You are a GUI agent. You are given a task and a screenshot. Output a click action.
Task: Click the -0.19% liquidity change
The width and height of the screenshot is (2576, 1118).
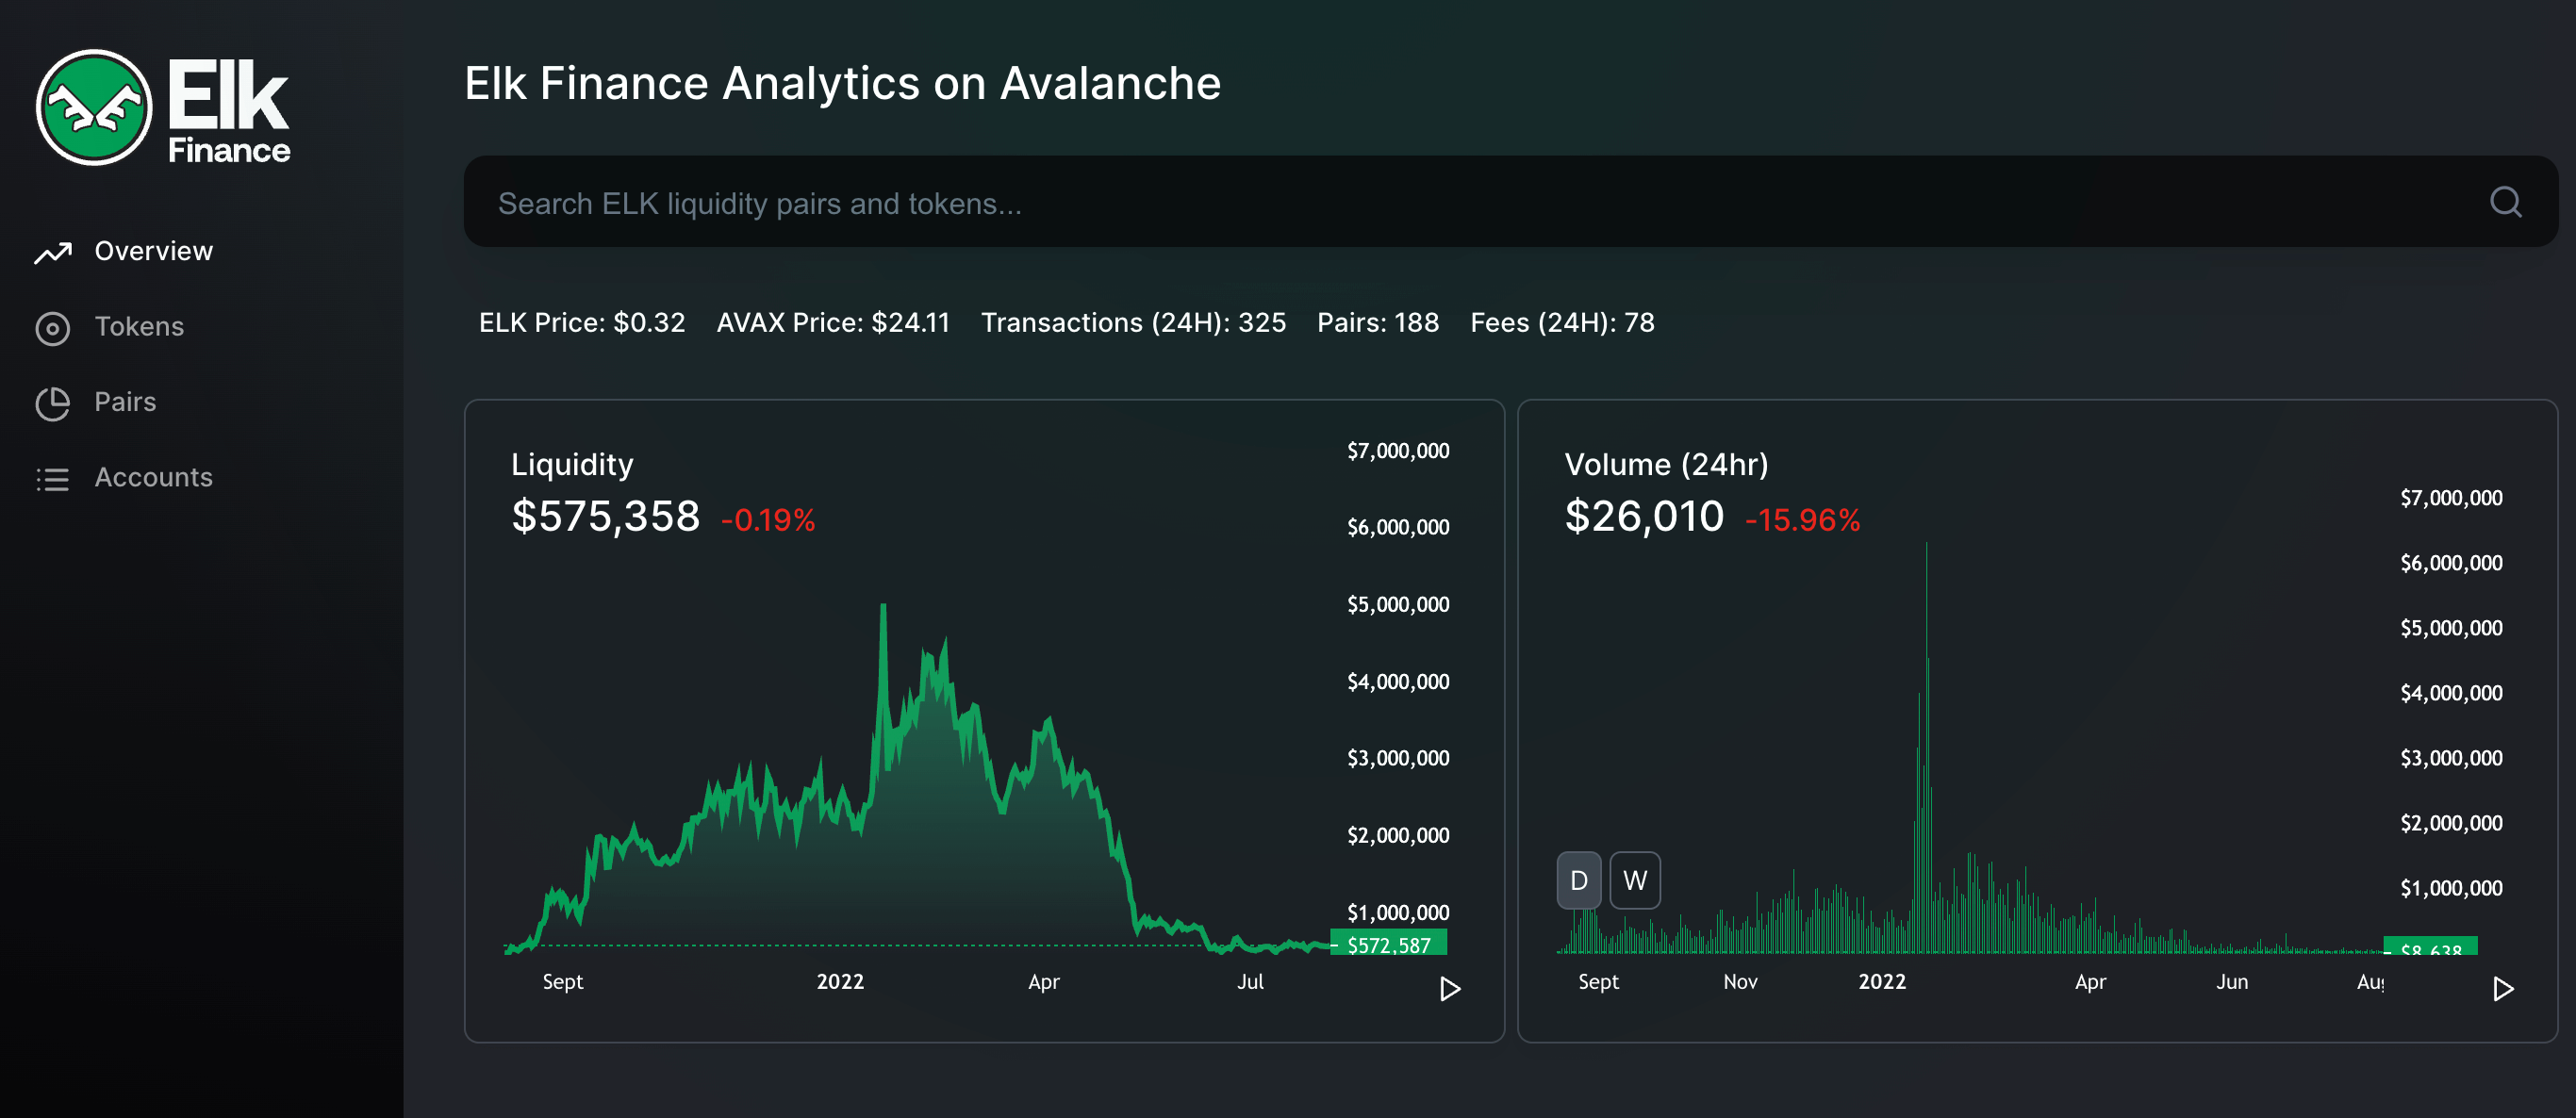click(768, 520)
